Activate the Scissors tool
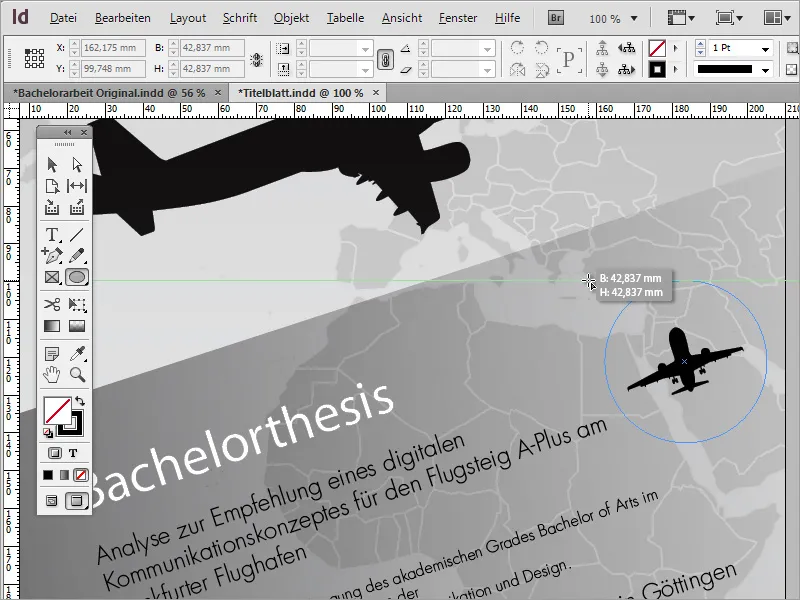This screenshot has height=600, width=800. click(52, 305)
